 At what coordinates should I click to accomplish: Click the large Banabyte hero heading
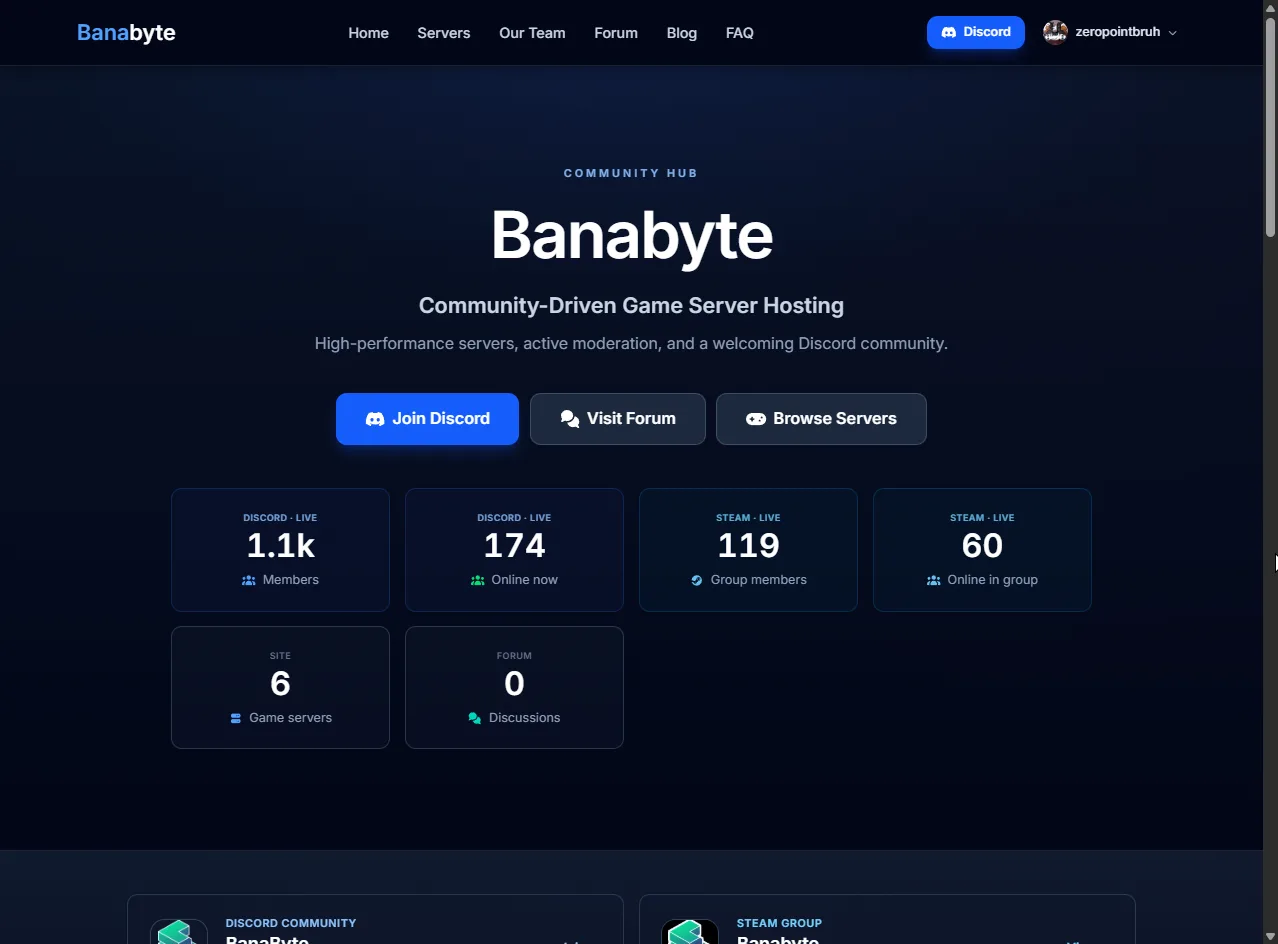pyautogui.click(x=631, y=236)
